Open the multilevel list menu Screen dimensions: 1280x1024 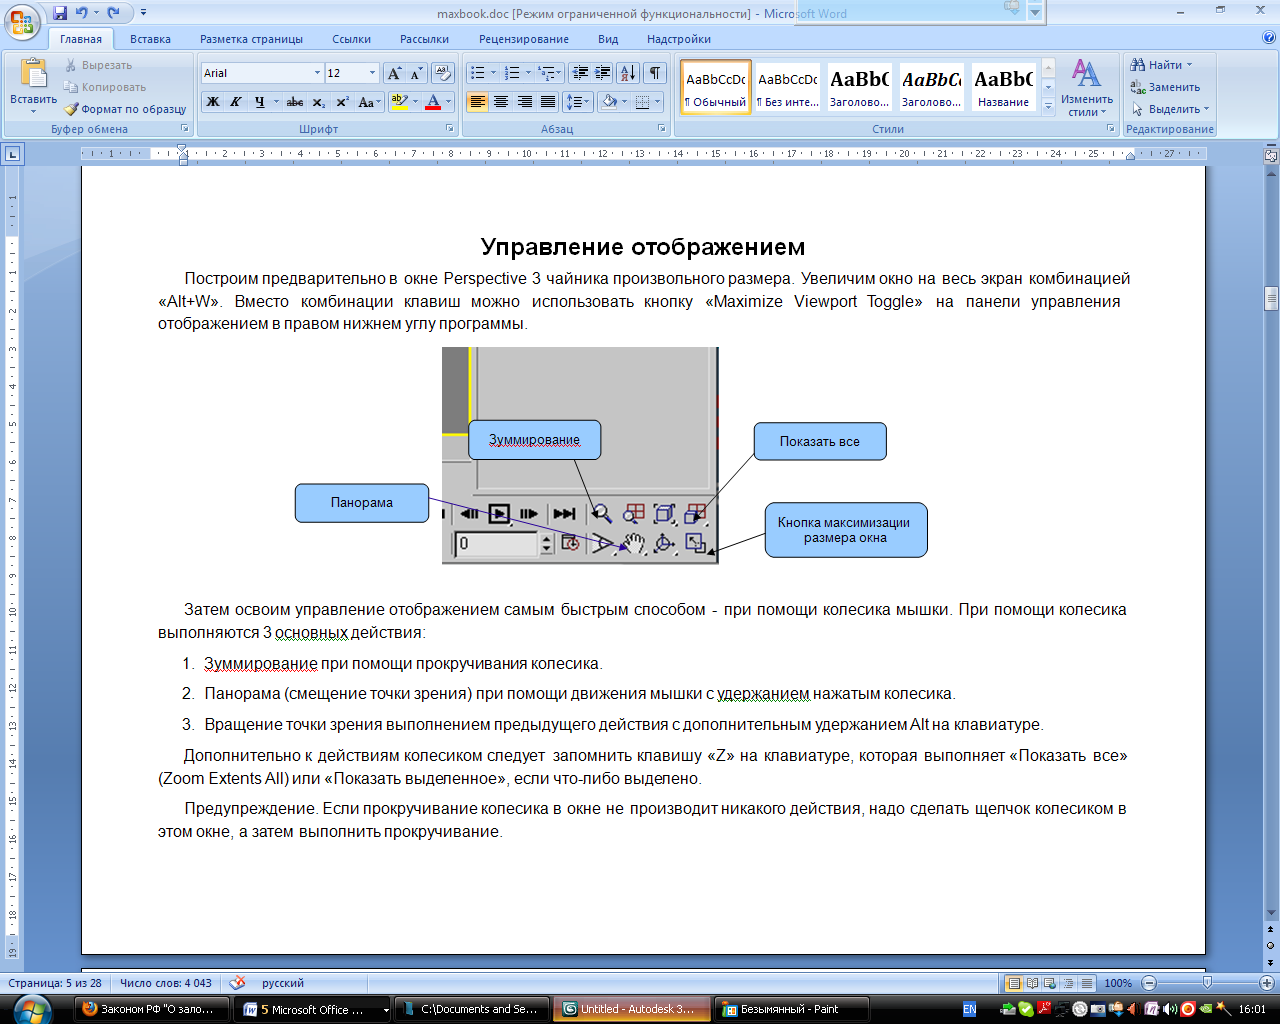548,73
